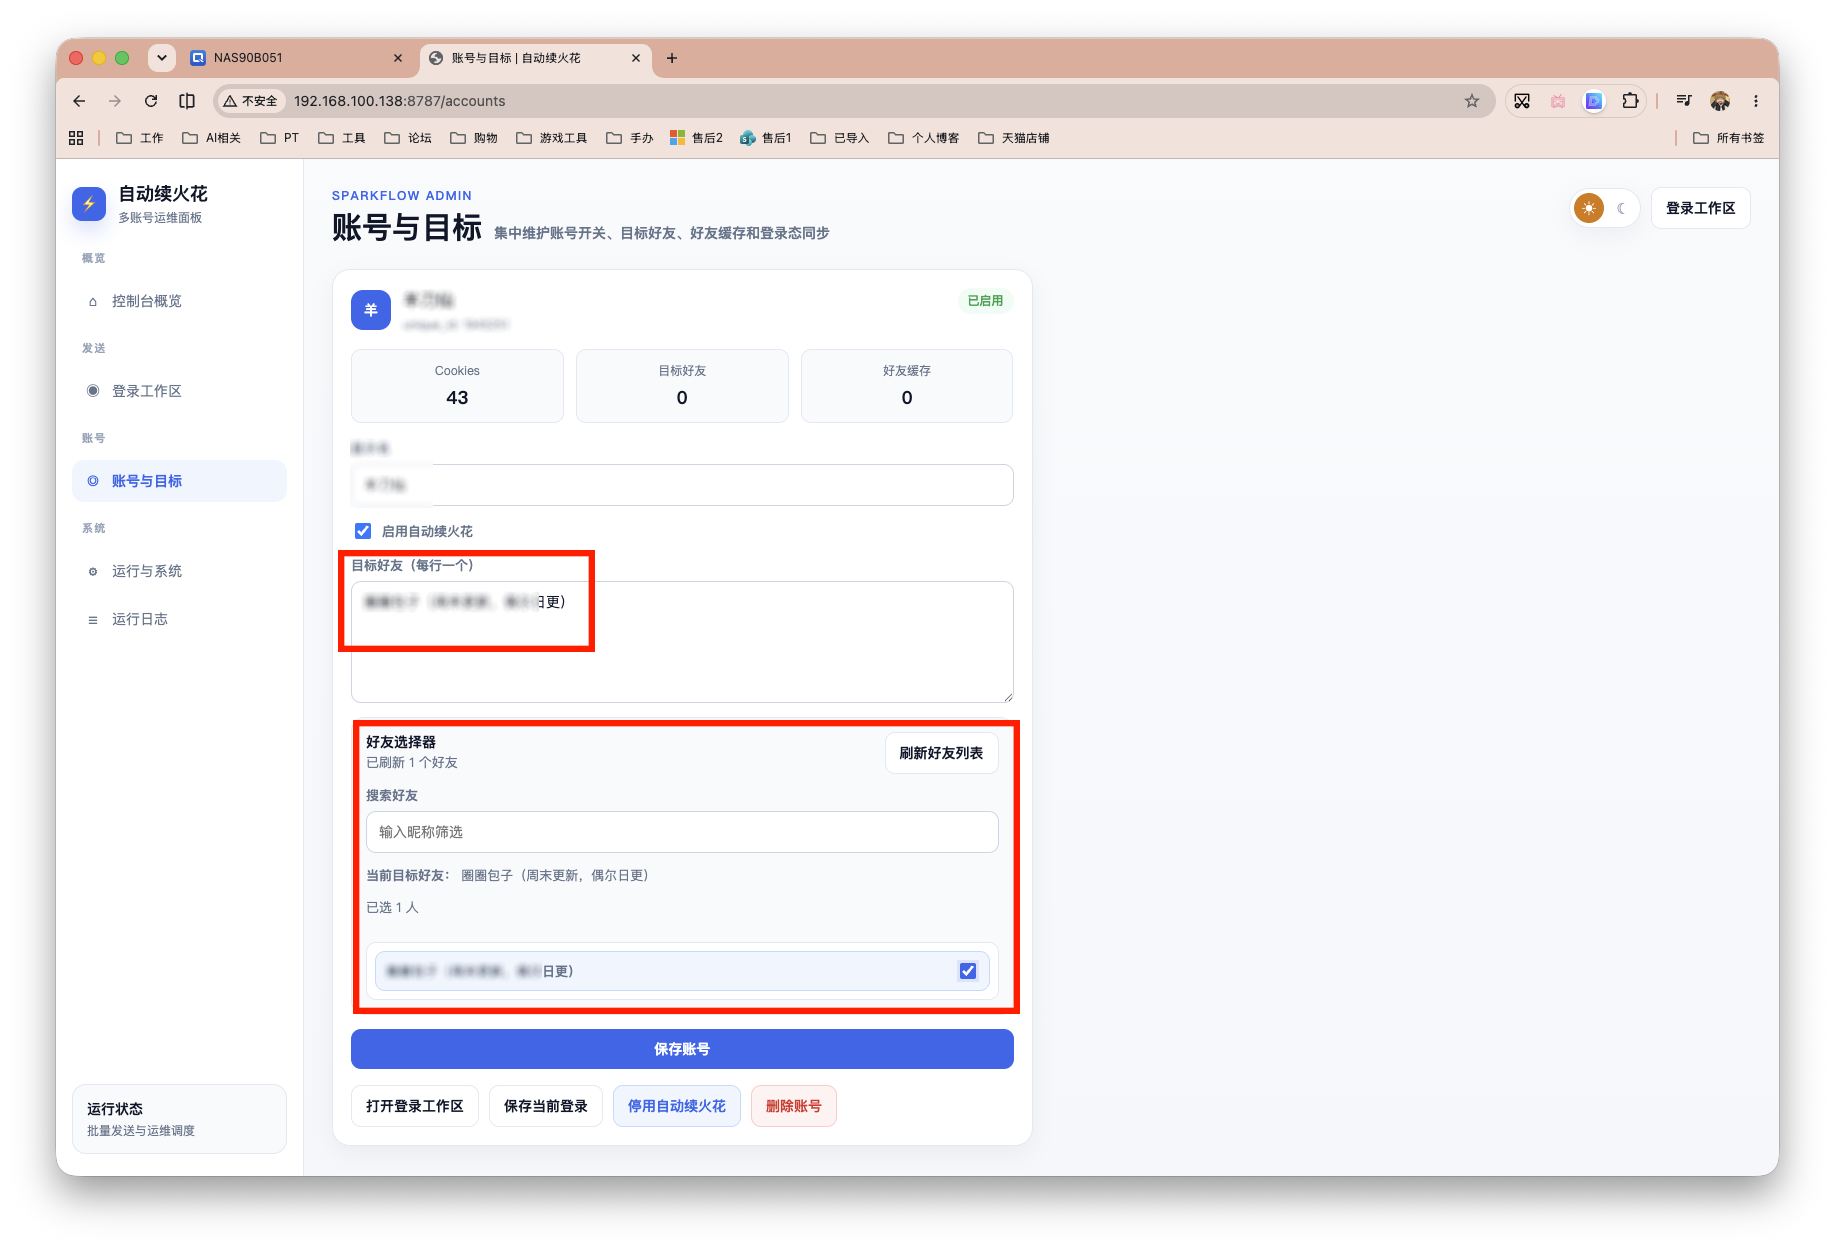This screenshot has width=1835, height=1250.
Task: Click the 运行状态 status card
Action: pos(179,1119)
